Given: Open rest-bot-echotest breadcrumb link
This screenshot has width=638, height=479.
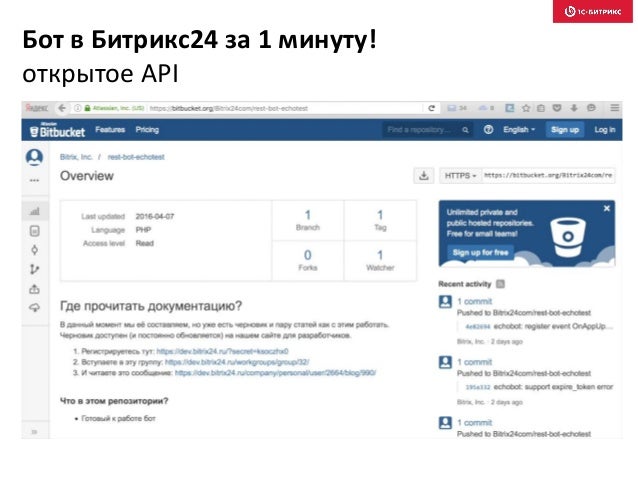Looking at the screenshot, I should (x=136, y=157).
